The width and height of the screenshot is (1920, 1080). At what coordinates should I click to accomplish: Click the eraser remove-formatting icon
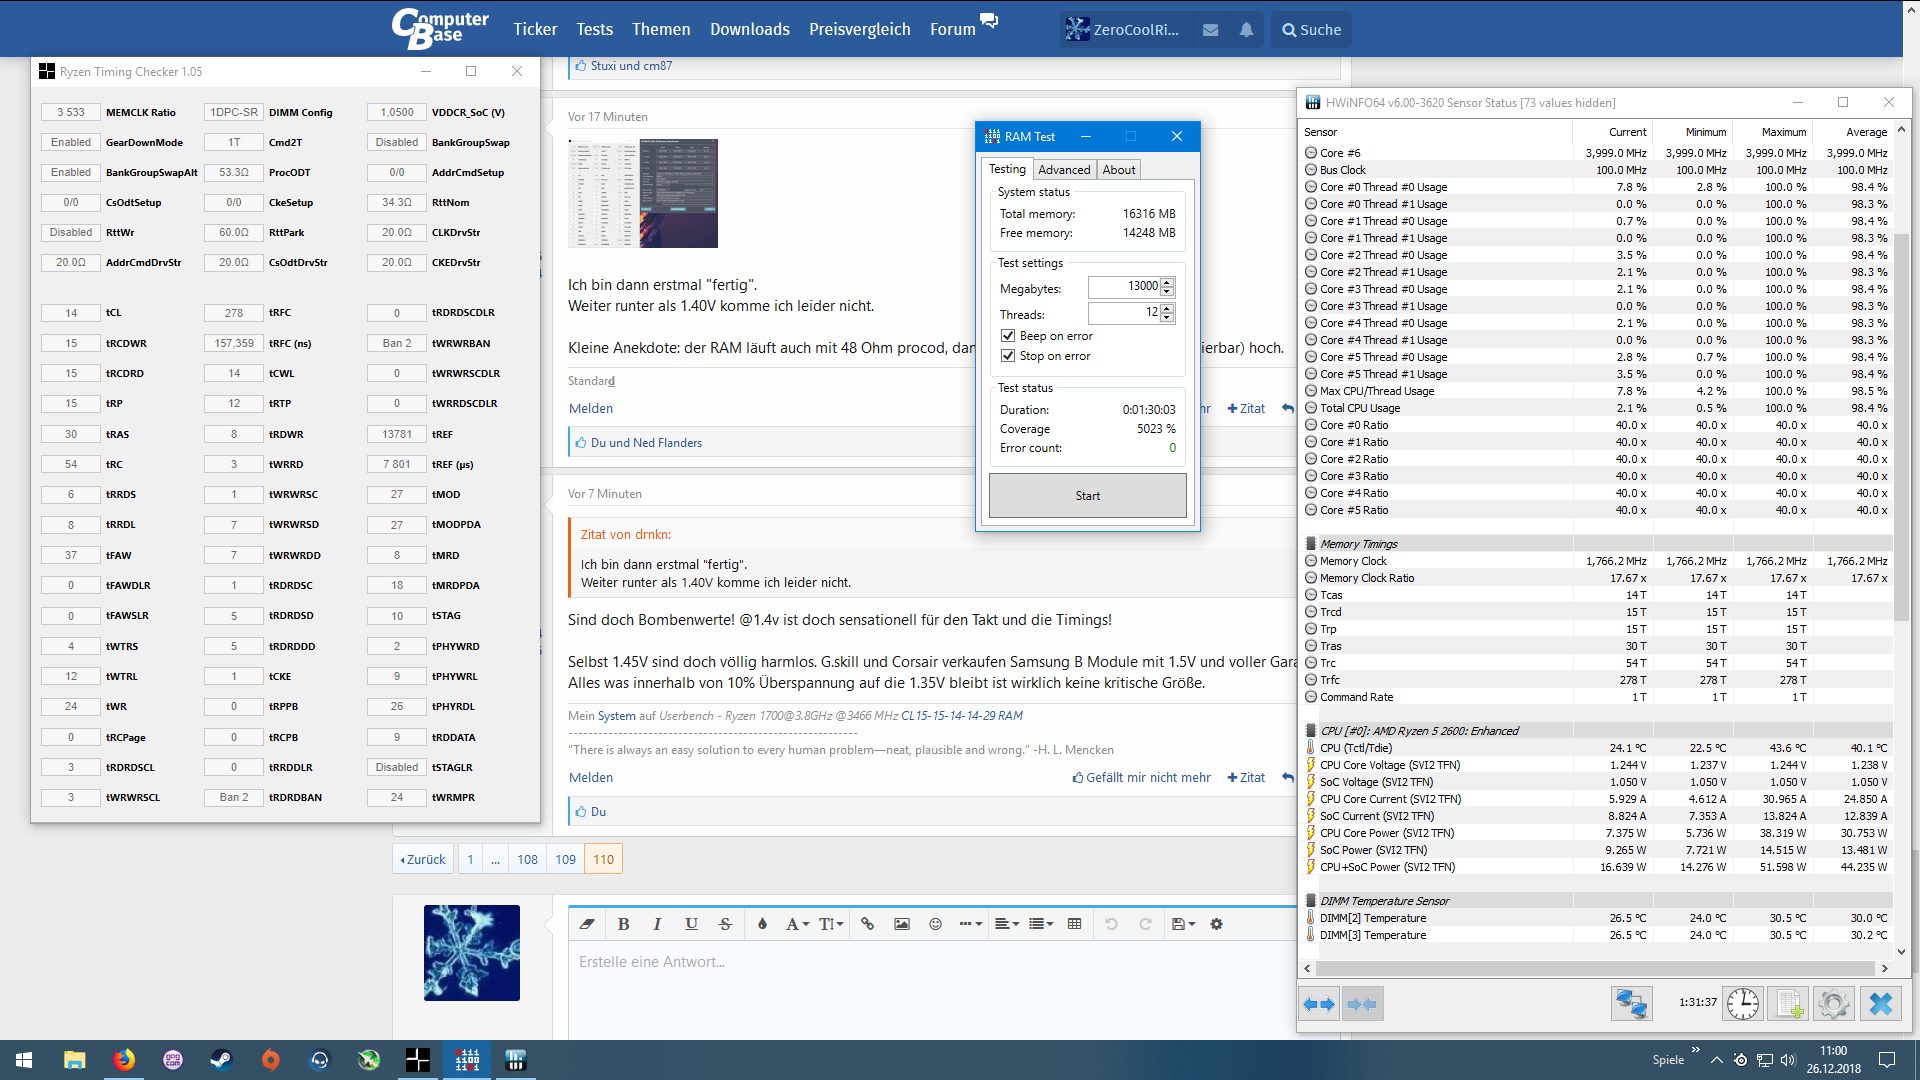point(587,924)
